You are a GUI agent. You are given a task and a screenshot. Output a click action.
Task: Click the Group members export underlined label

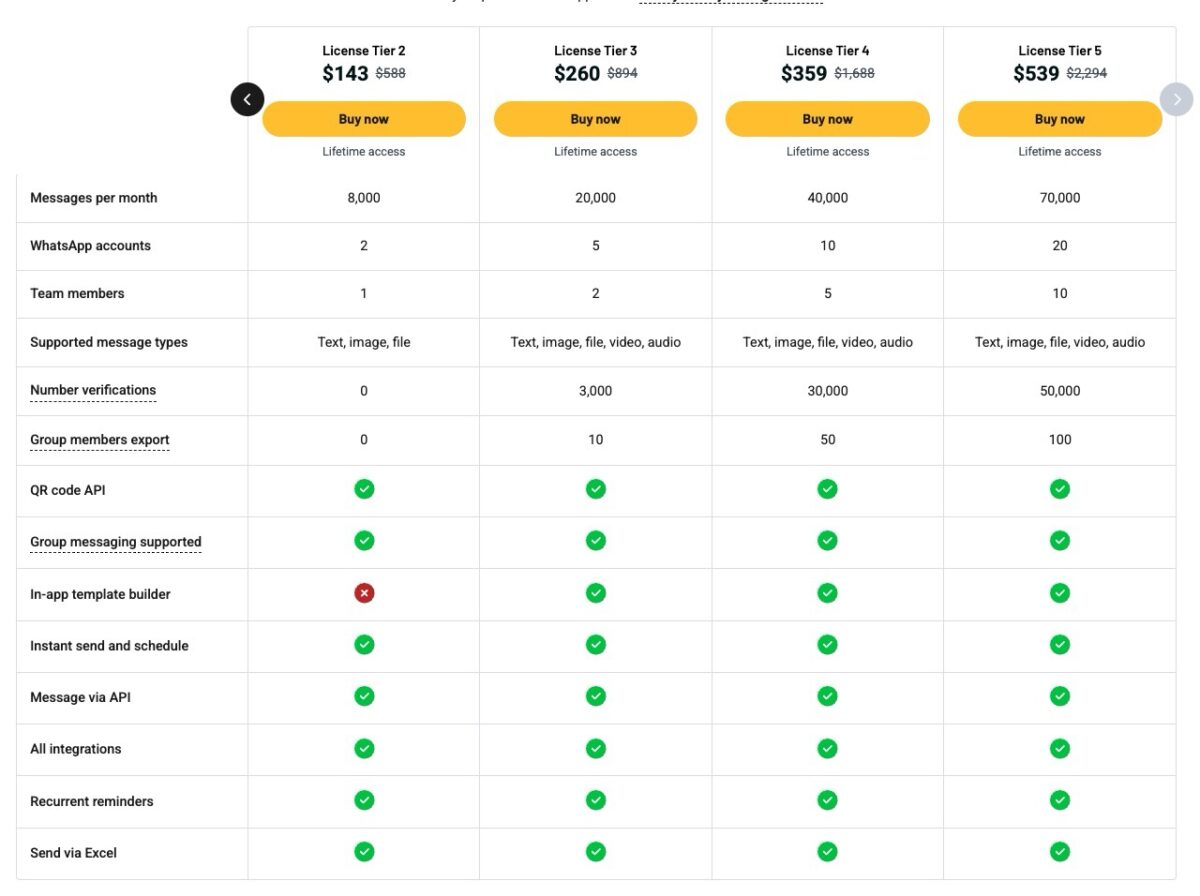coord(100,440)
